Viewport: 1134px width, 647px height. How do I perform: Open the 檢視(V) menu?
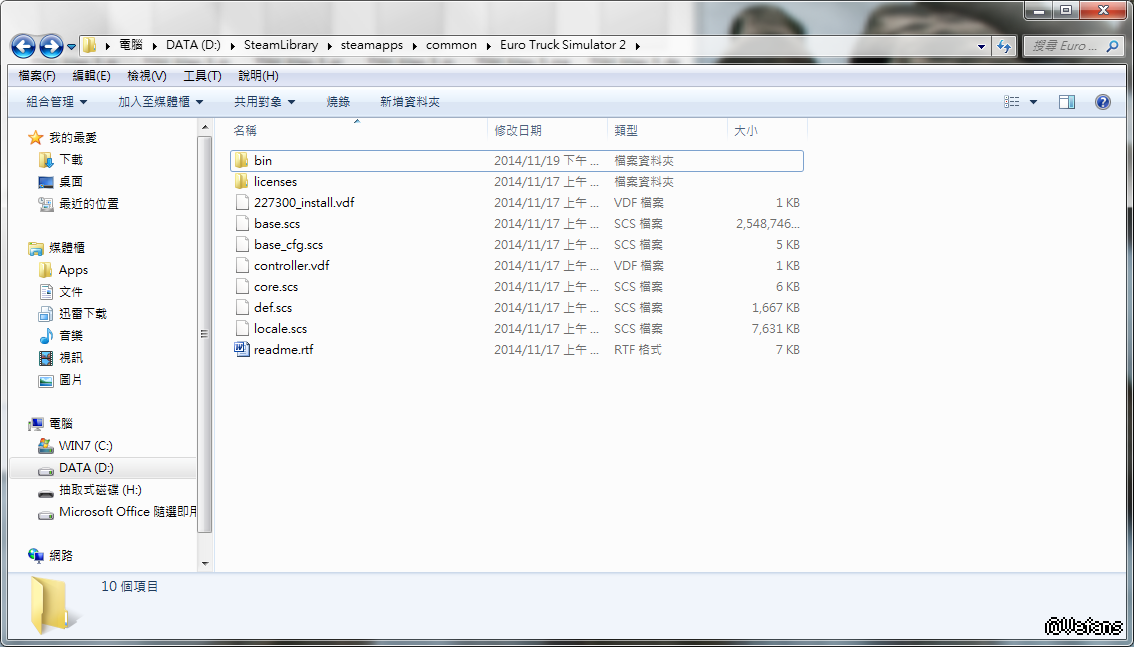click(x=147, y=76)
